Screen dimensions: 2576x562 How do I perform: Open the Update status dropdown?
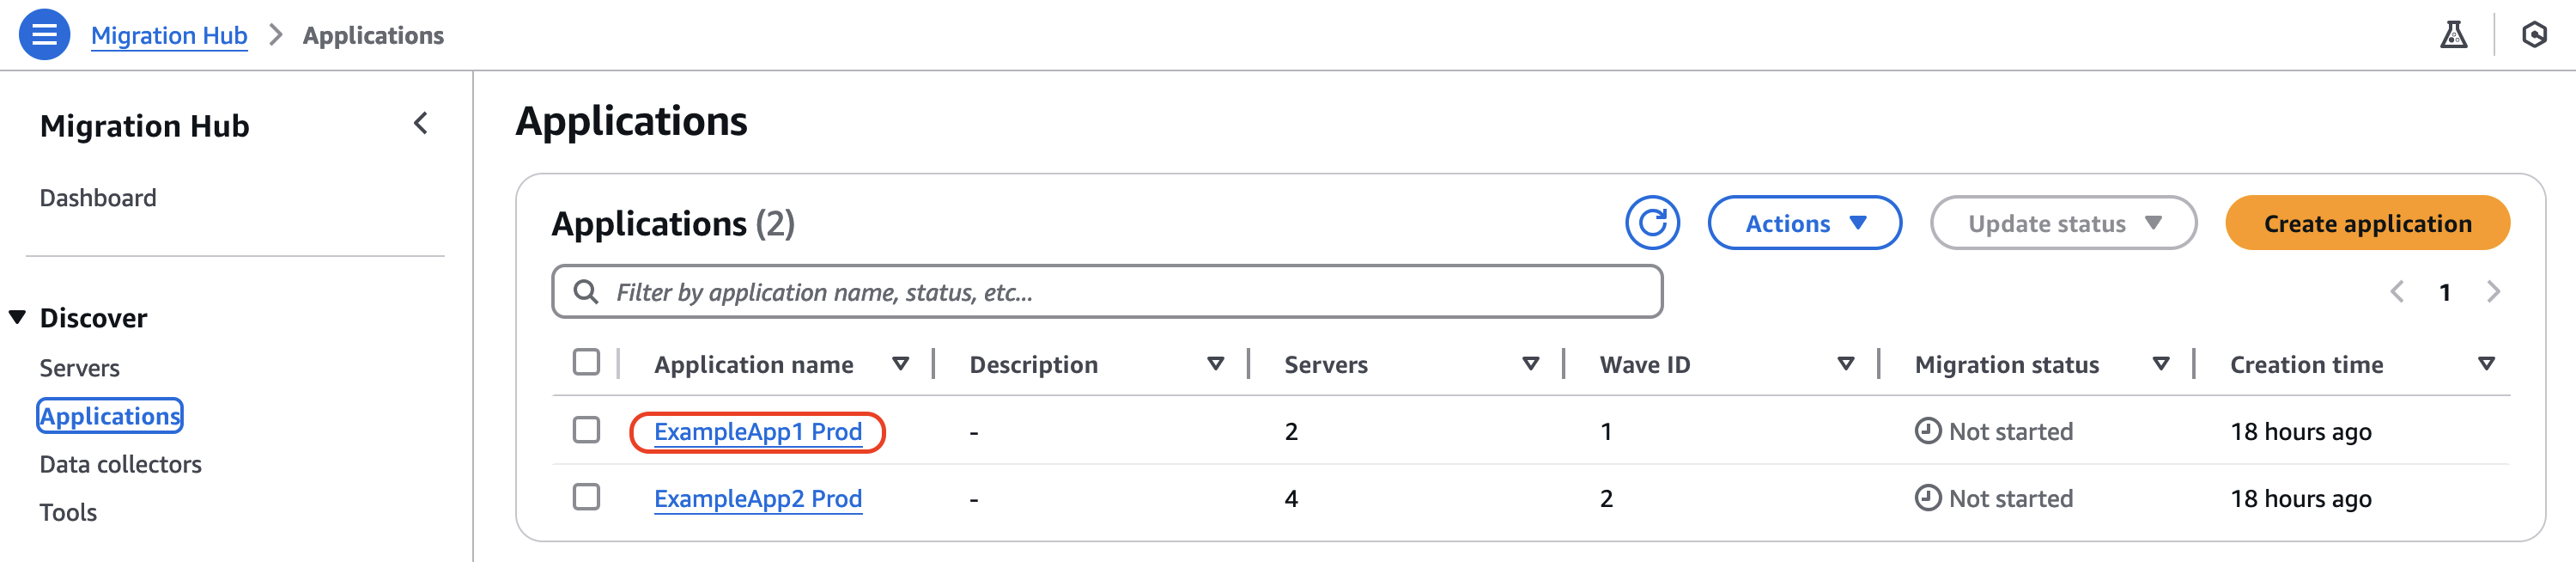coord(2062,223)
